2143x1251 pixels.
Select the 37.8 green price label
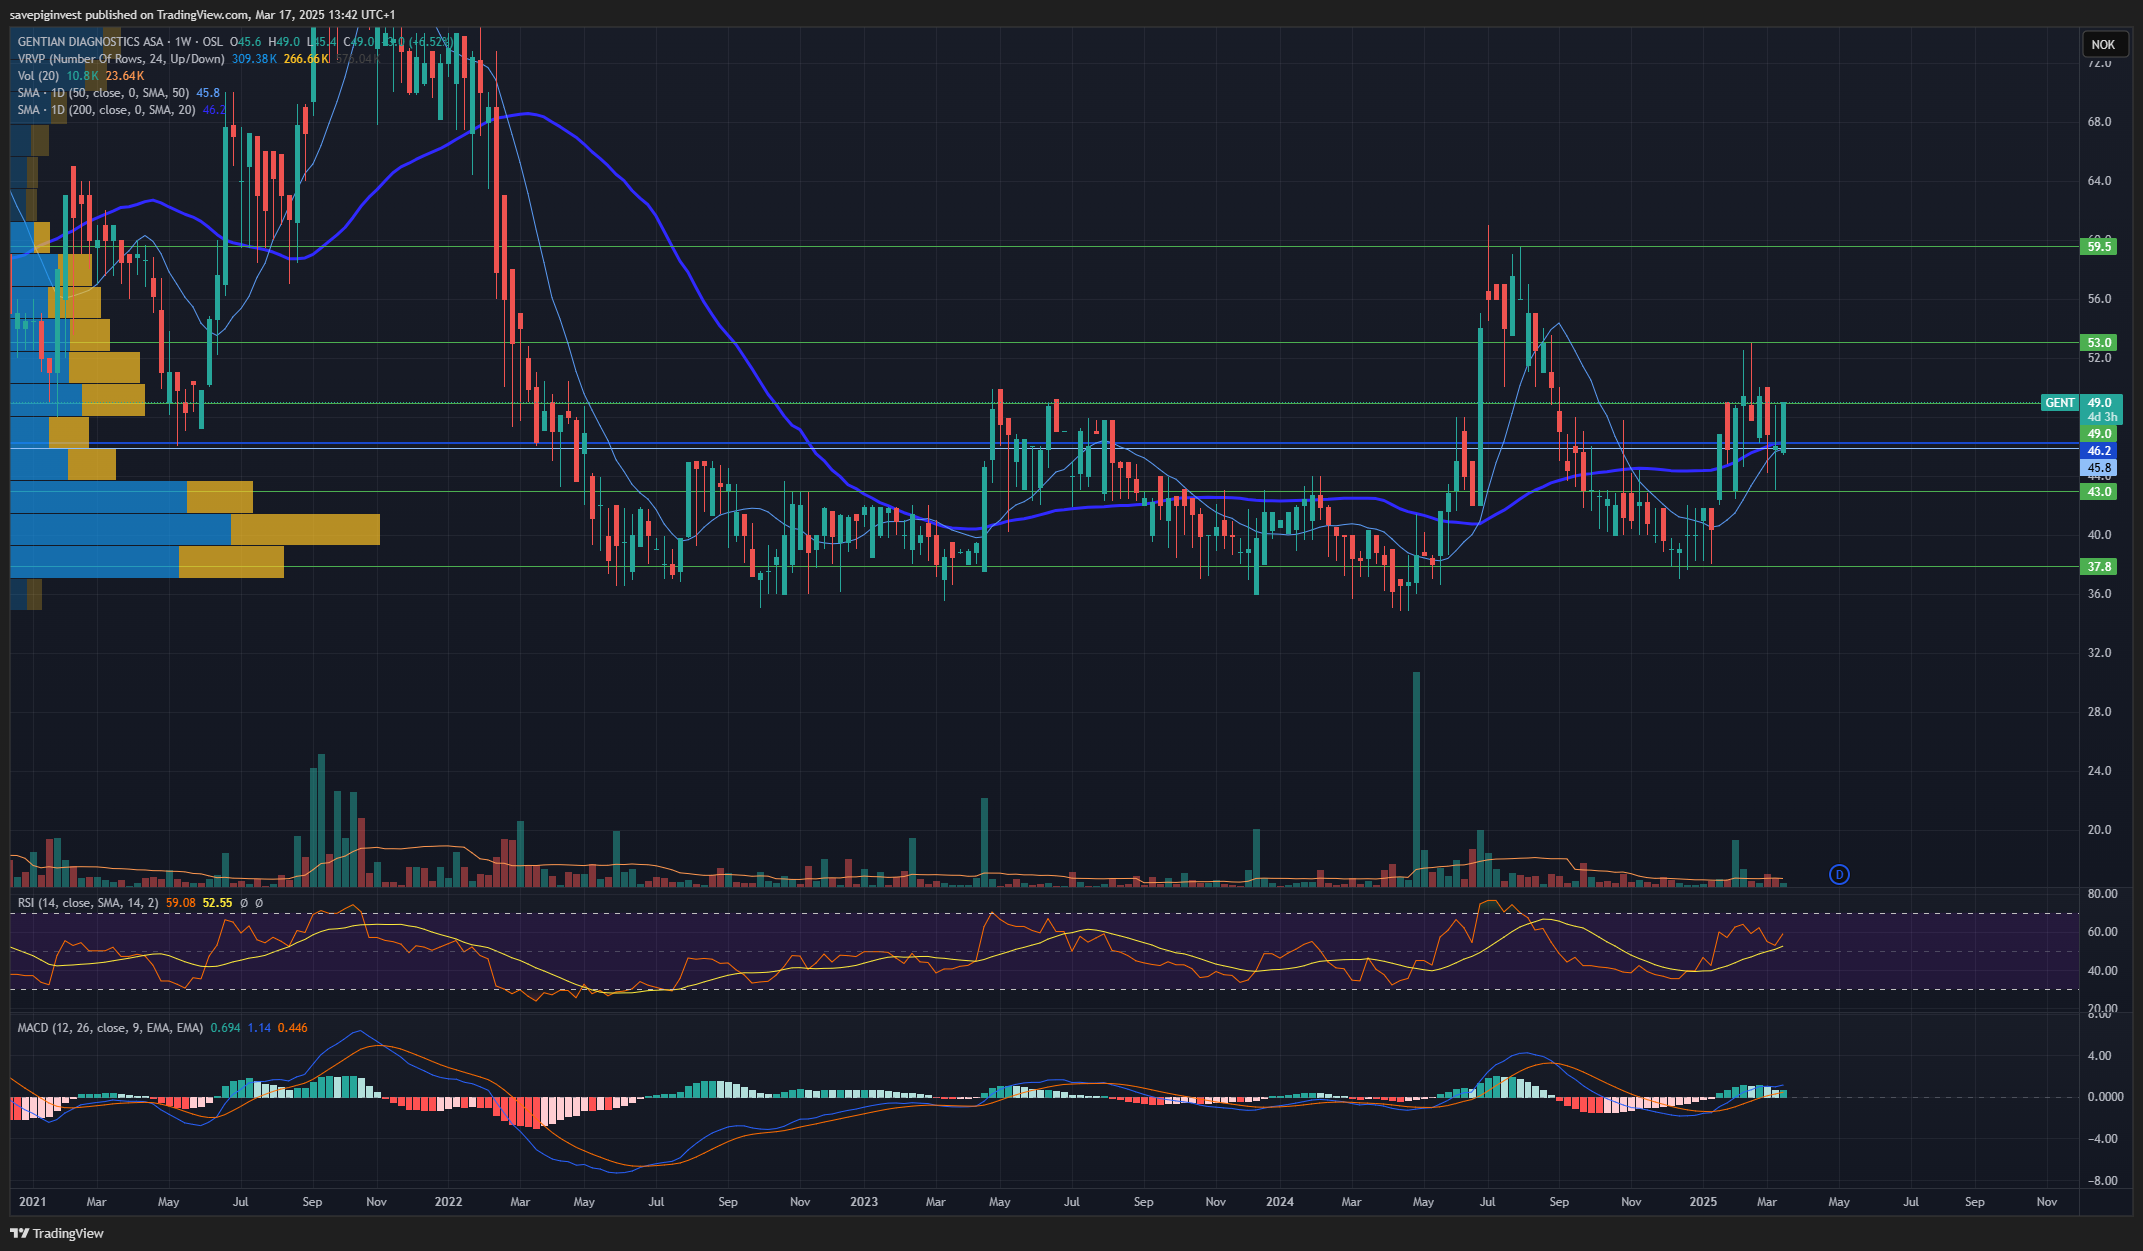[2099, 566]
